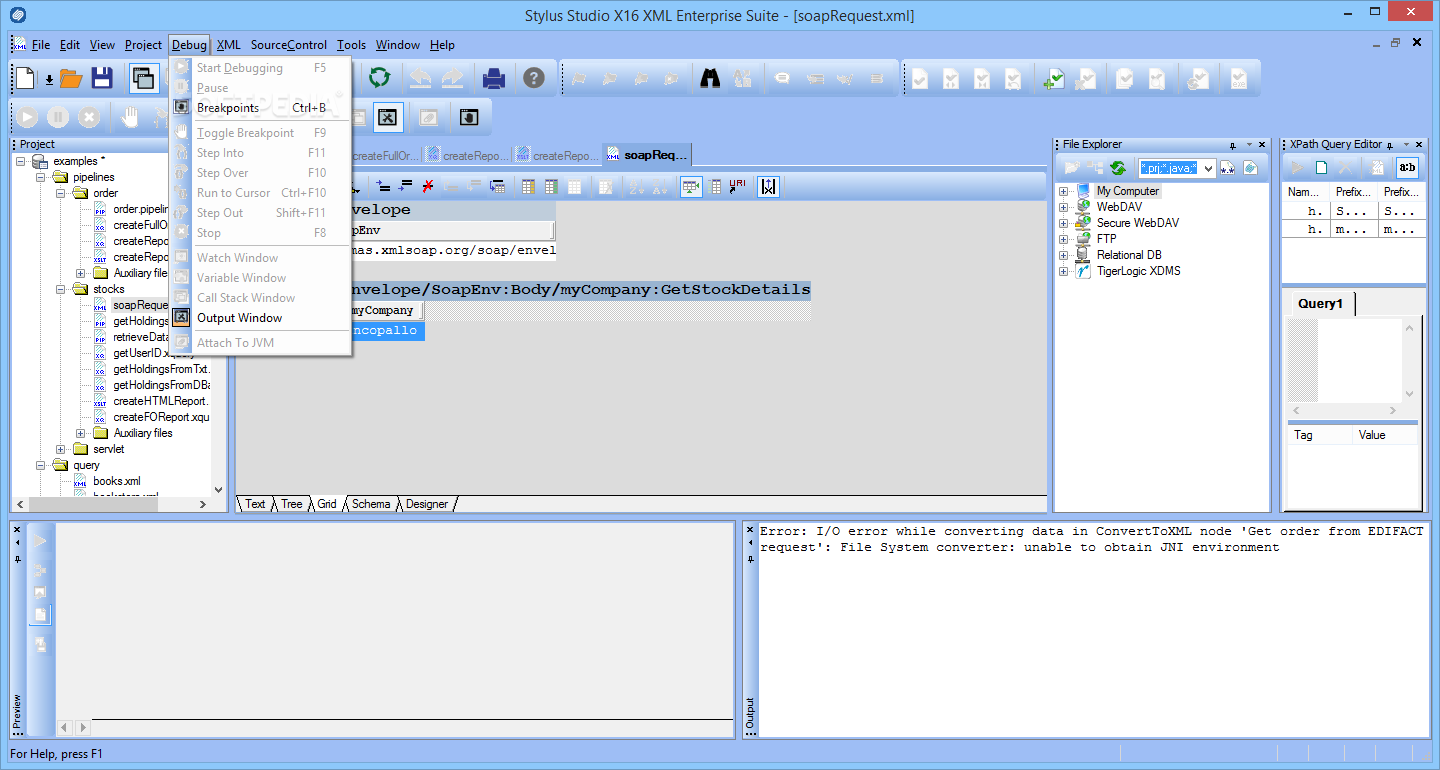1440x770 pixels.
Task: Pin the File Explorer panel
Action: [1233, 145]
